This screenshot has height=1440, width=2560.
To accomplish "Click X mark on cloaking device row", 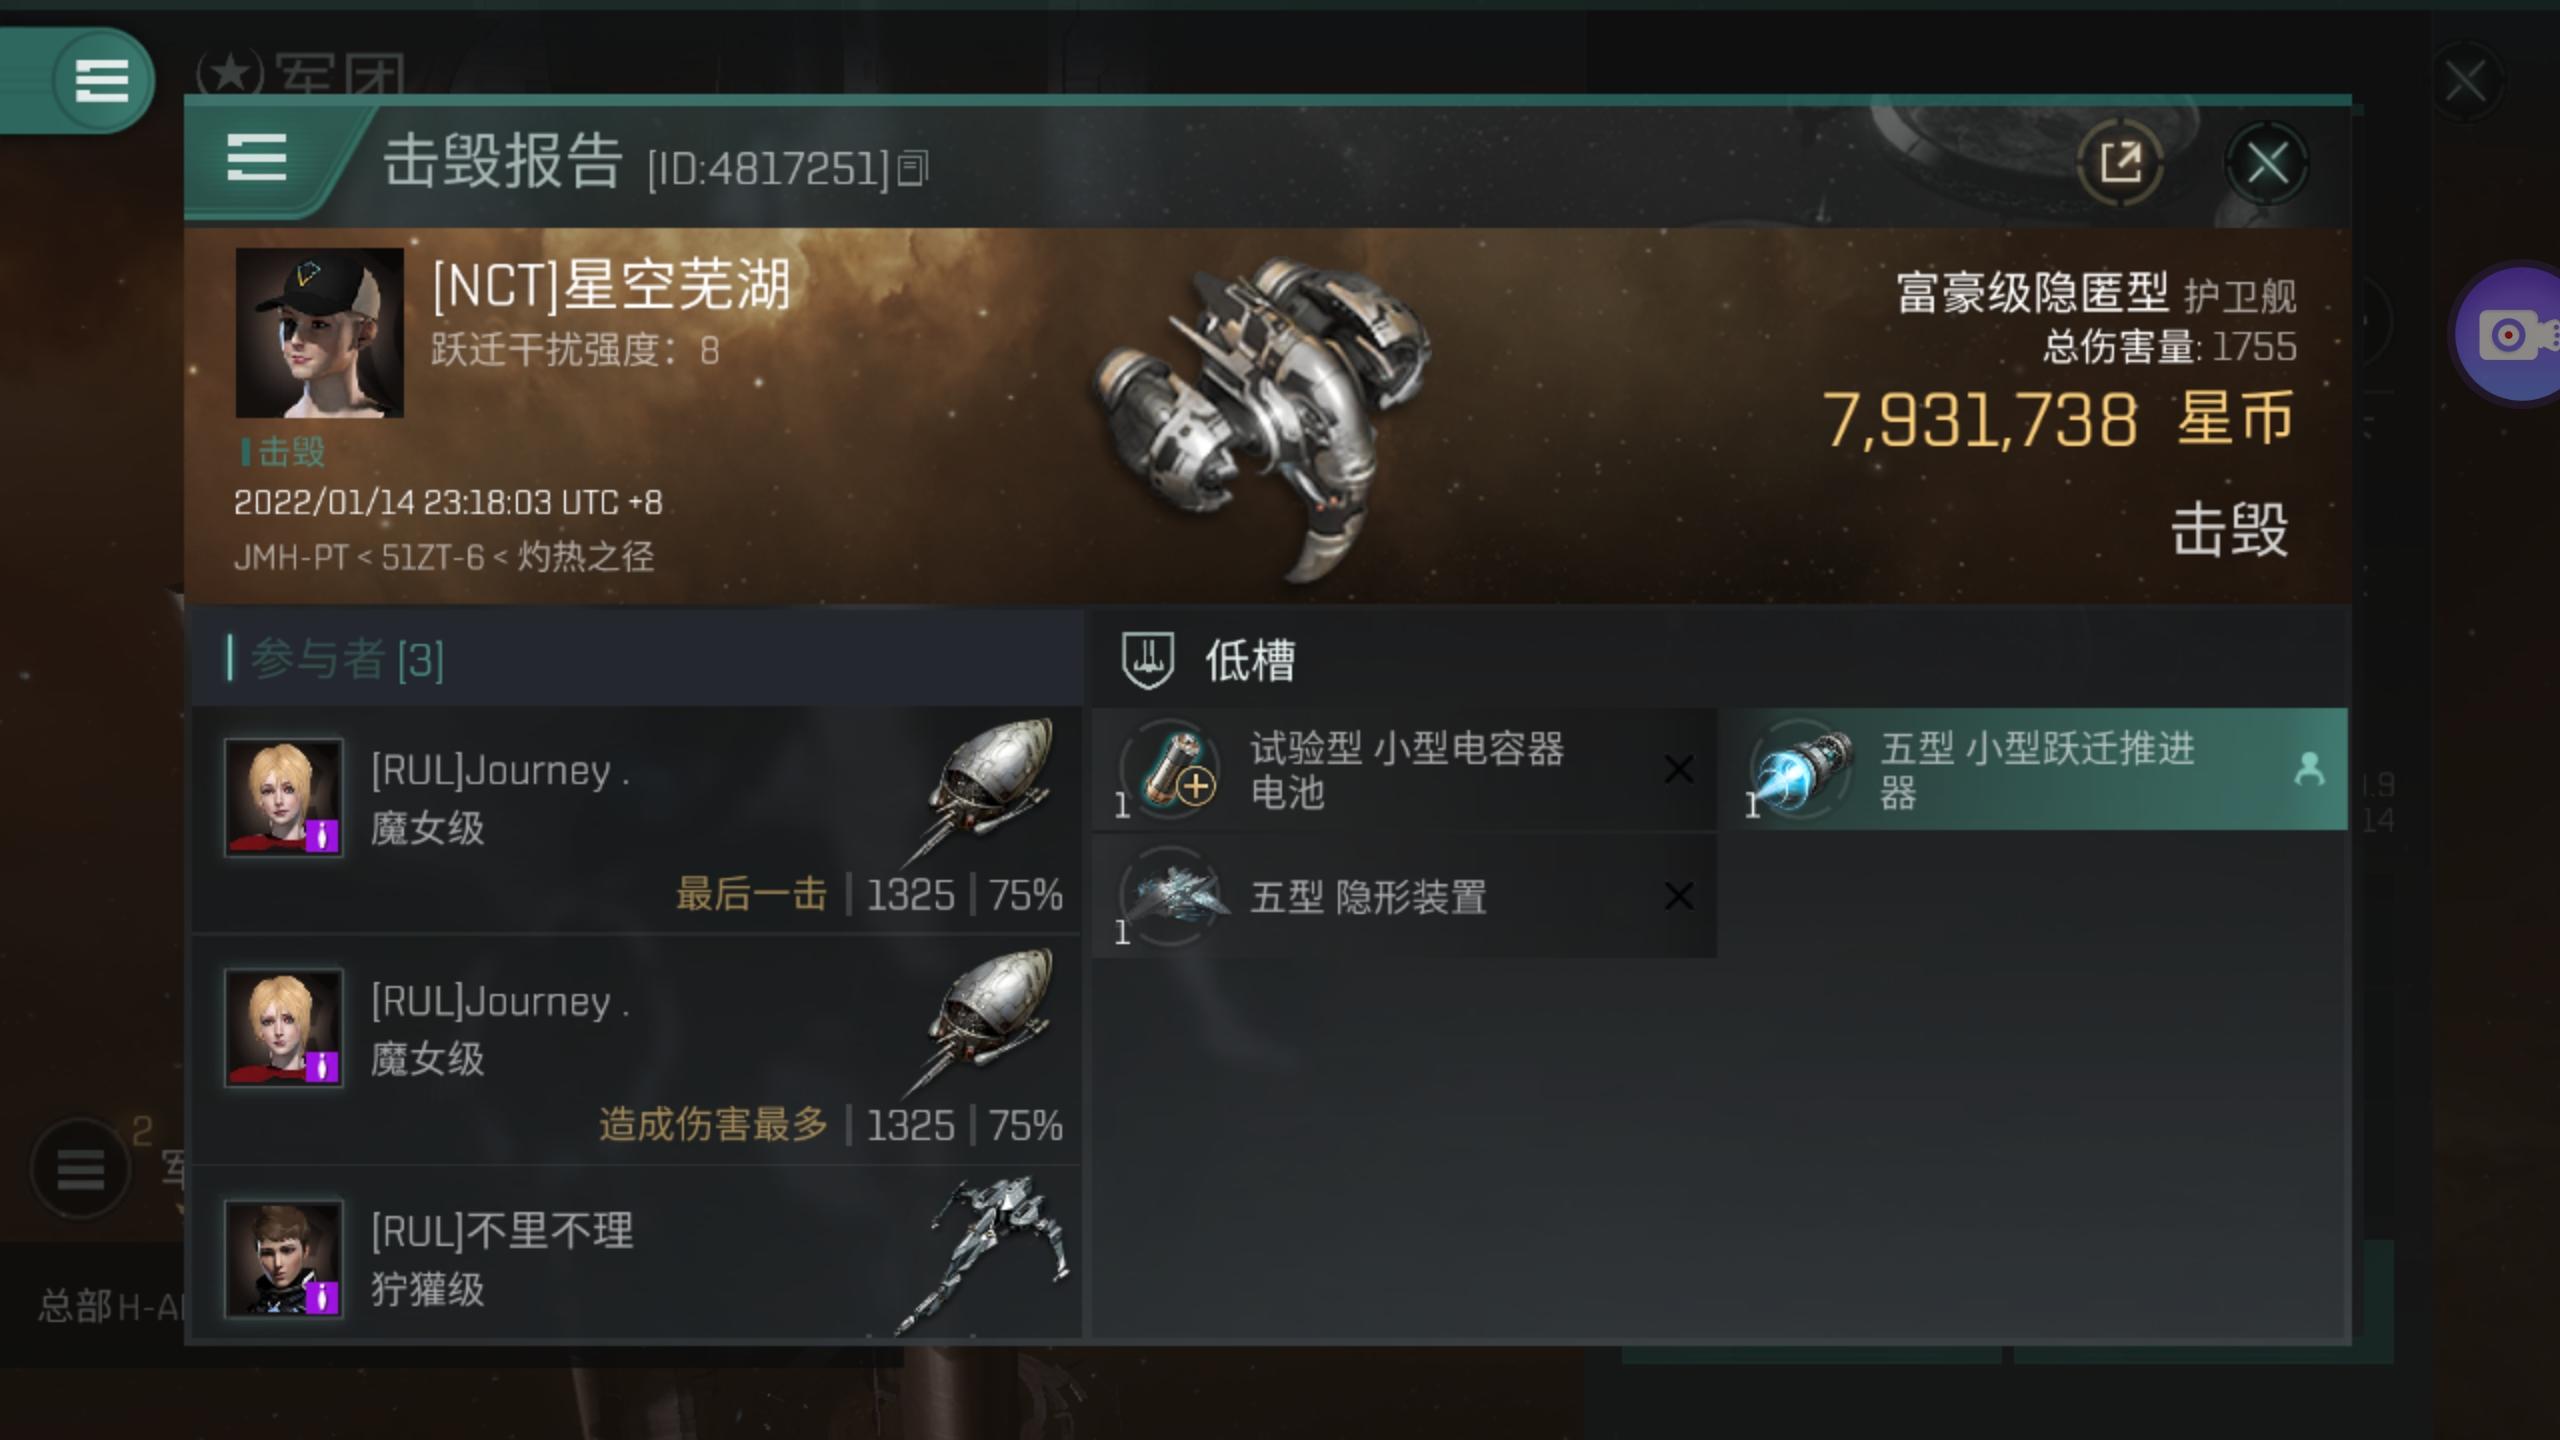I will pos(1678,895).
